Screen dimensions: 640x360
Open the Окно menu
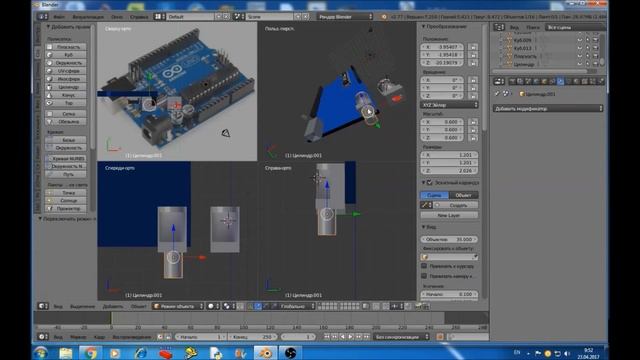pyautogui.click(x=117, y=17)
